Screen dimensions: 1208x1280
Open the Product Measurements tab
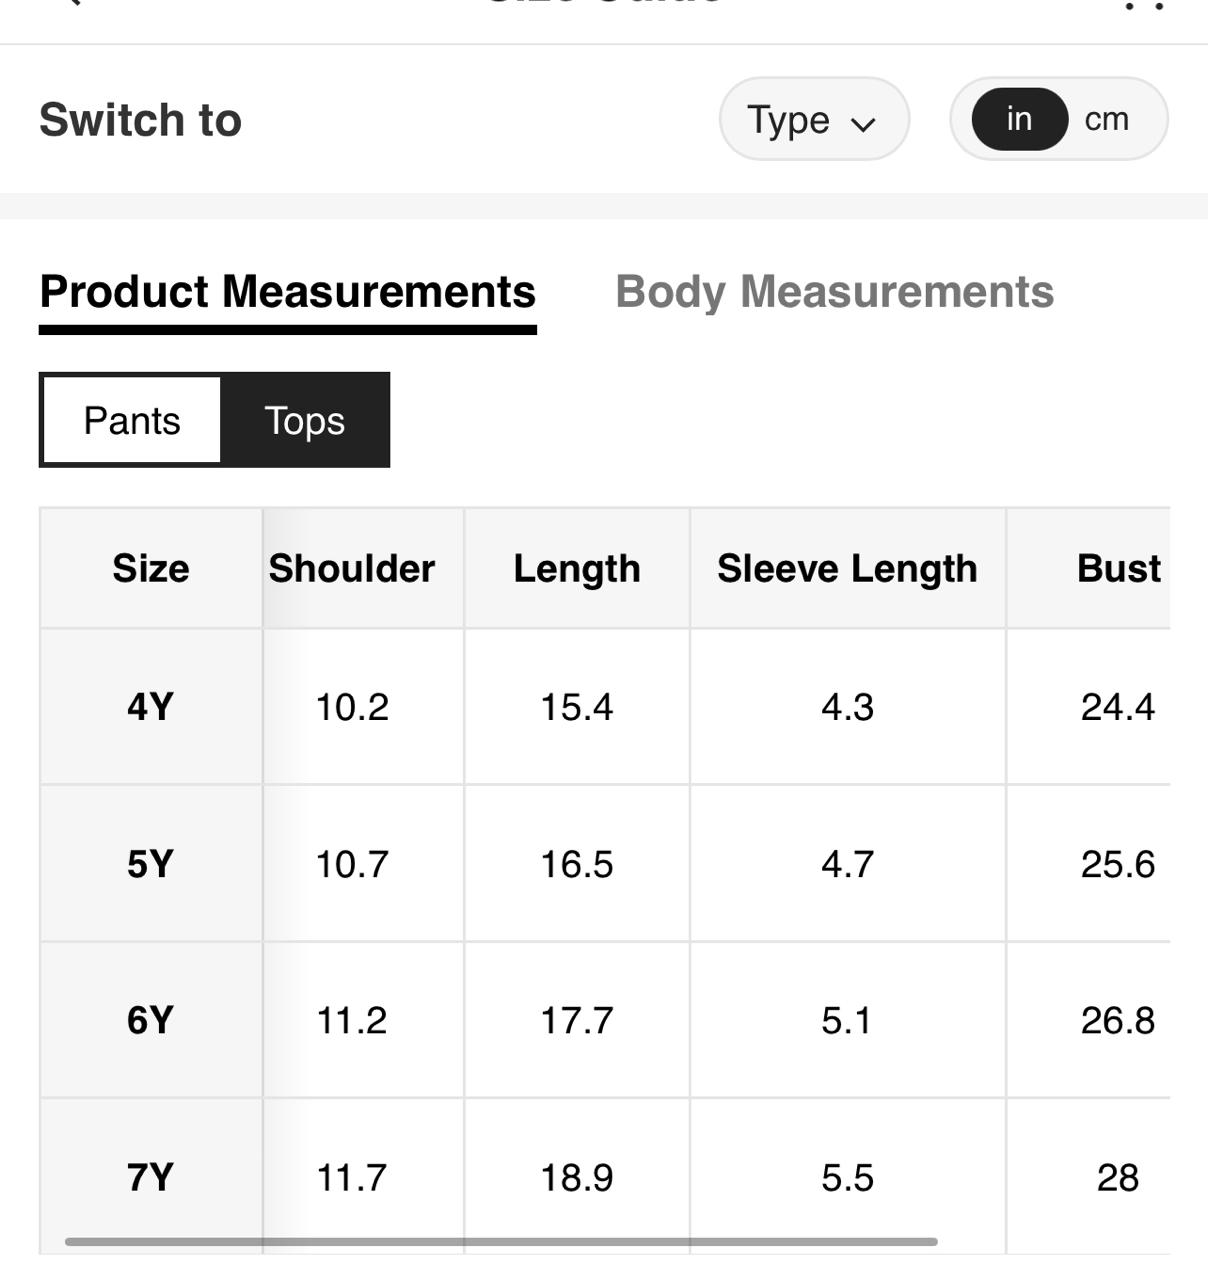pyautogui.click(x=288, y=292)
